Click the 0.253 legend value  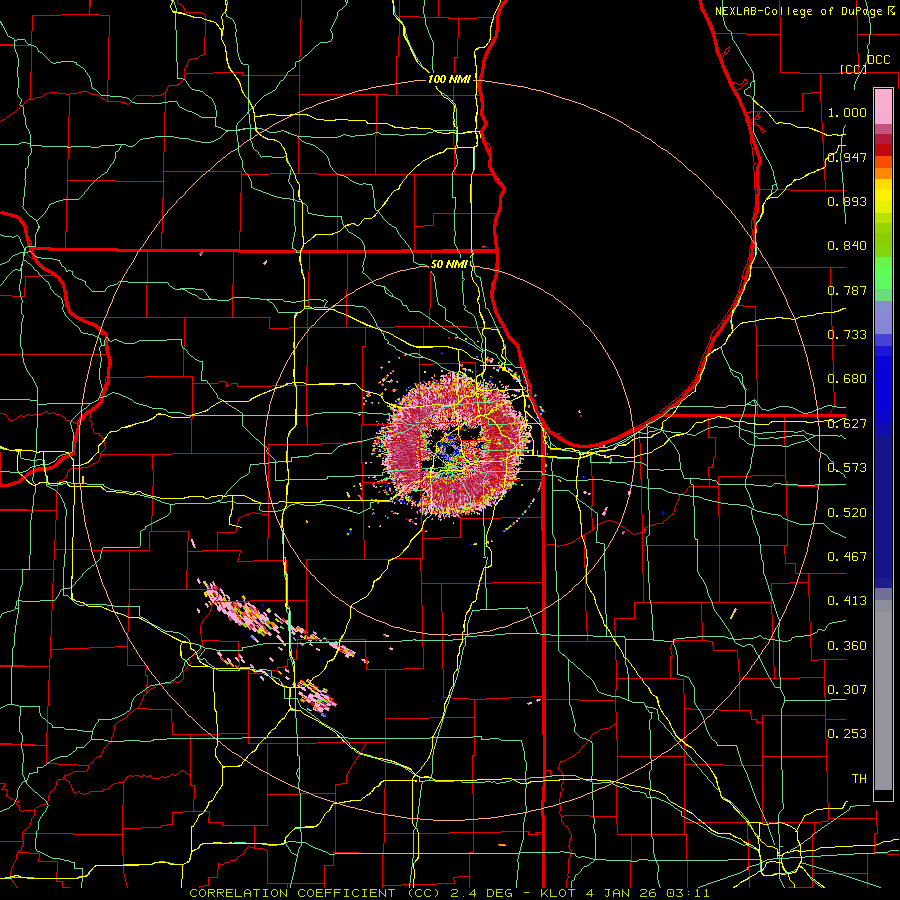pyautogui.click(x=847, y=734)
